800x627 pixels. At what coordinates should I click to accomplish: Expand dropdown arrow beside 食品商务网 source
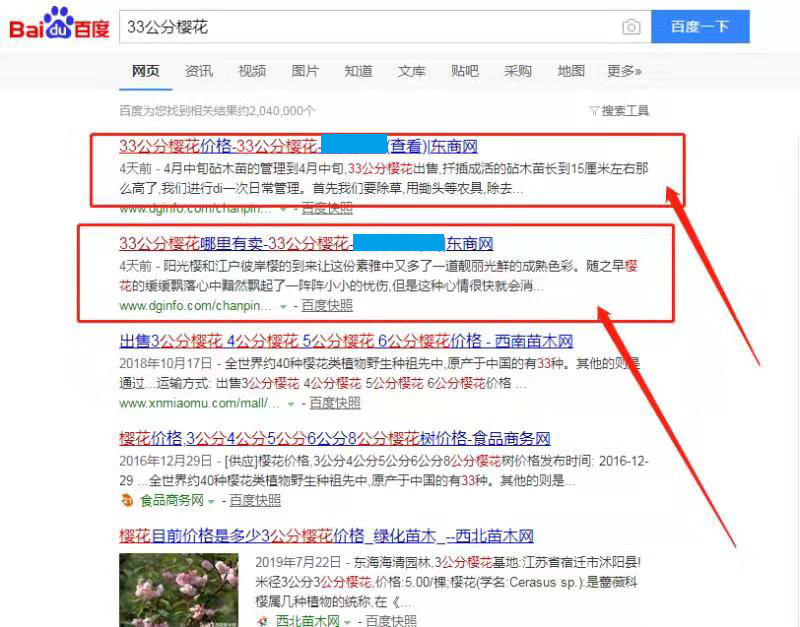[211, 501]
